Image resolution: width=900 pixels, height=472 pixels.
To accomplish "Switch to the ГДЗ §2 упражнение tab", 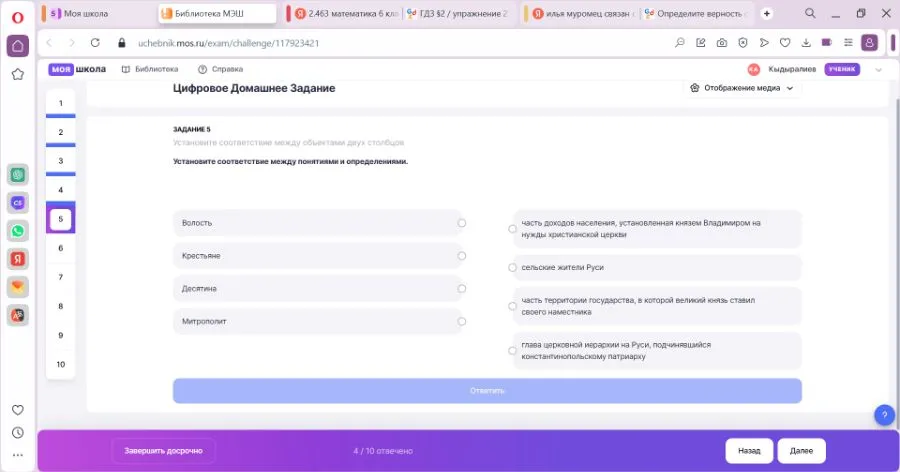I will (459, 13).
